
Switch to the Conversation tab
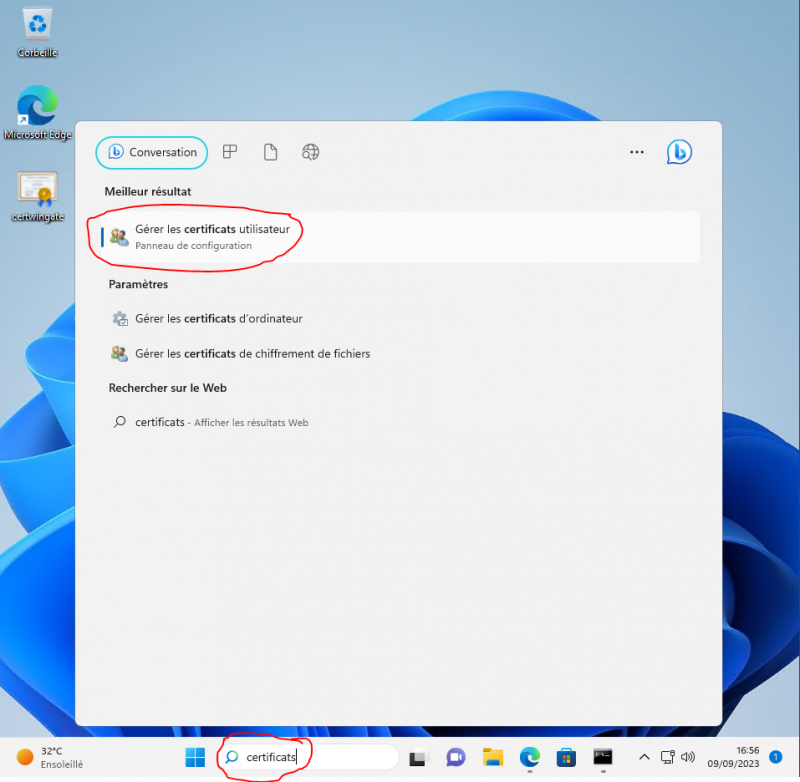point(151,152)
